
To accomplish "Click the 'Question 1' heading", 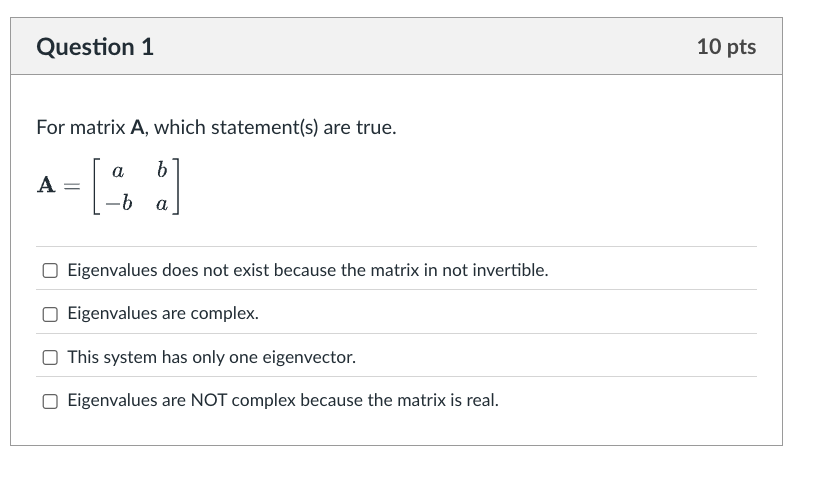I will [x=95, y=47].
